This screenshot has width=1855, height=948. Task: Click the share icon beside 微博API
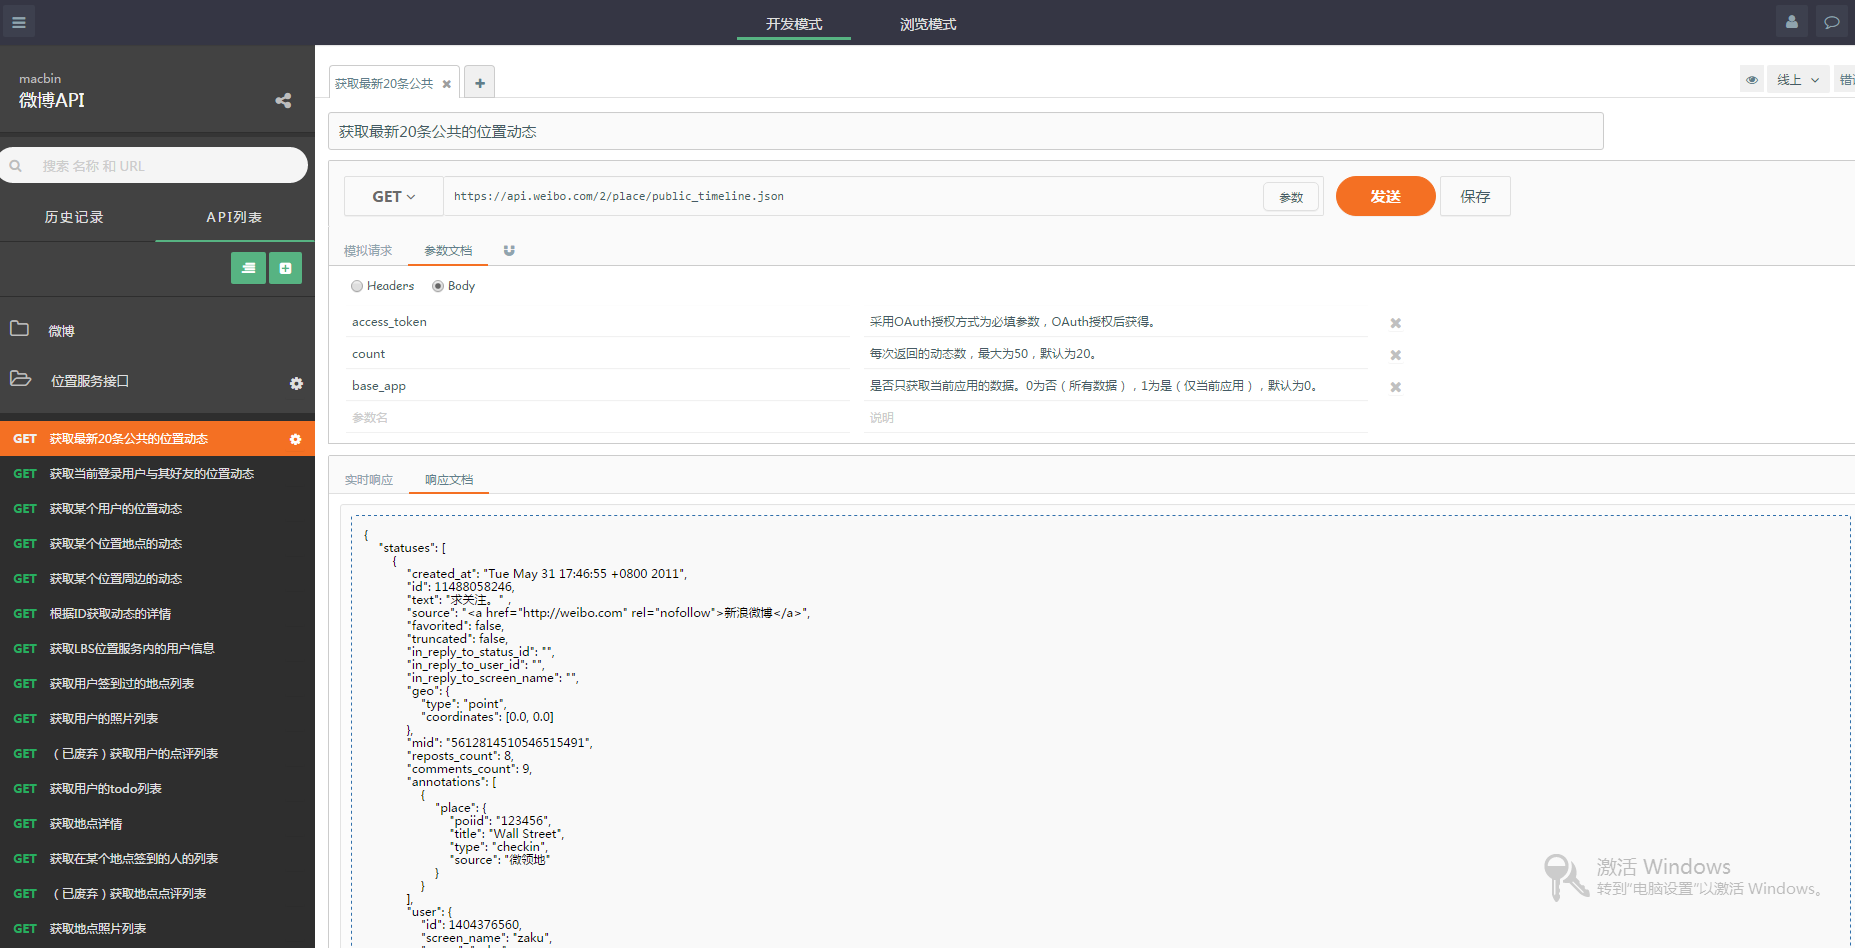pos(283,100)
